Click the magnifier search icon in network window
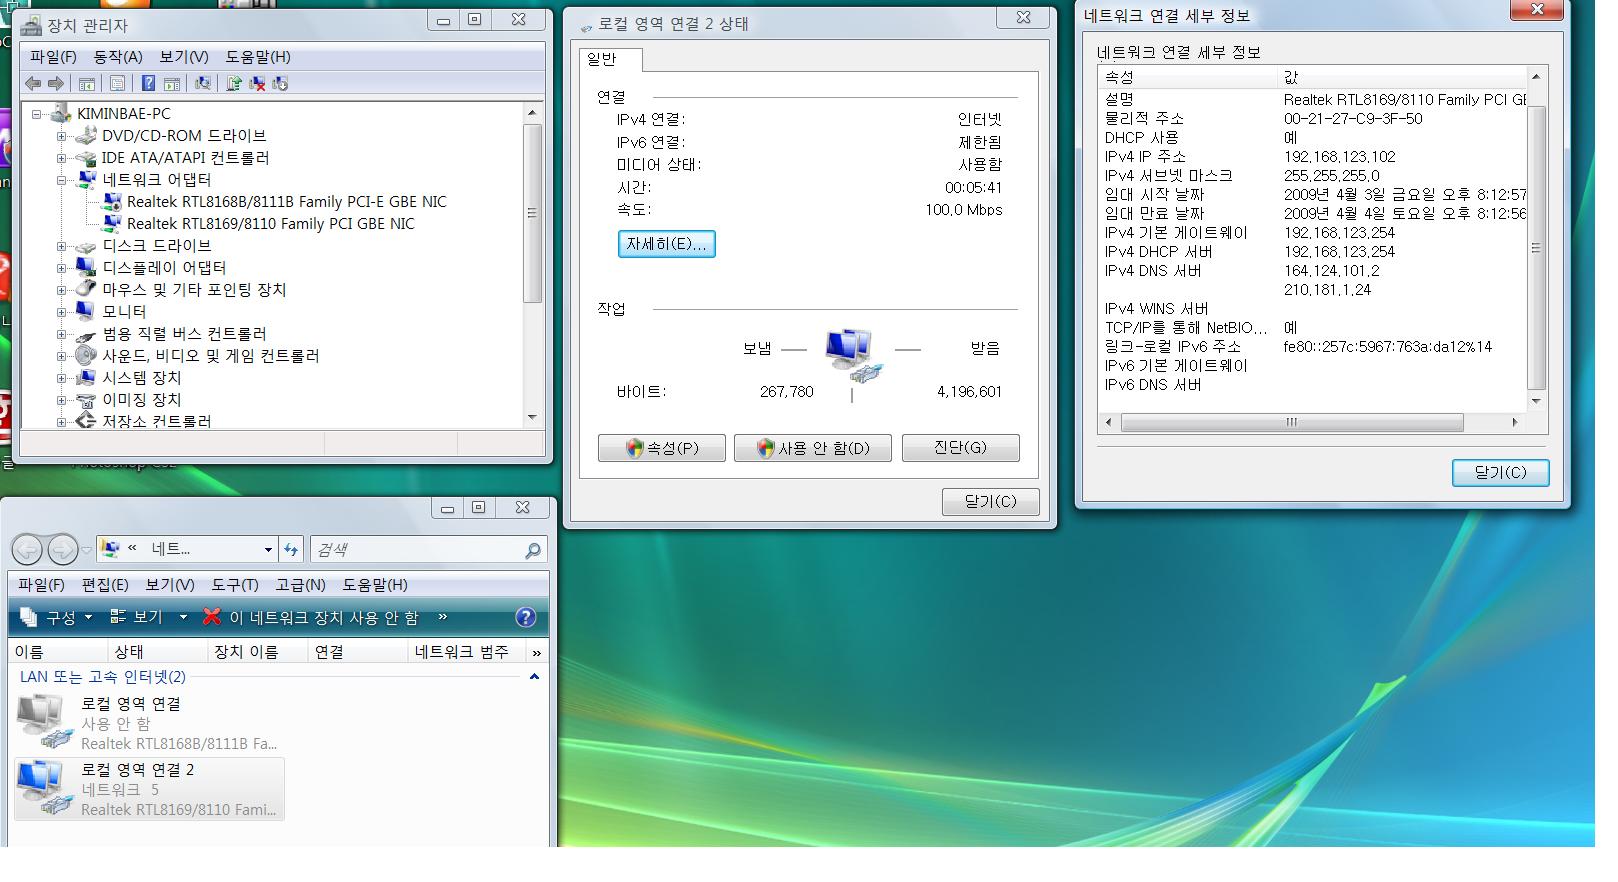The image size is (1618, 882). (x=533, y=550)
